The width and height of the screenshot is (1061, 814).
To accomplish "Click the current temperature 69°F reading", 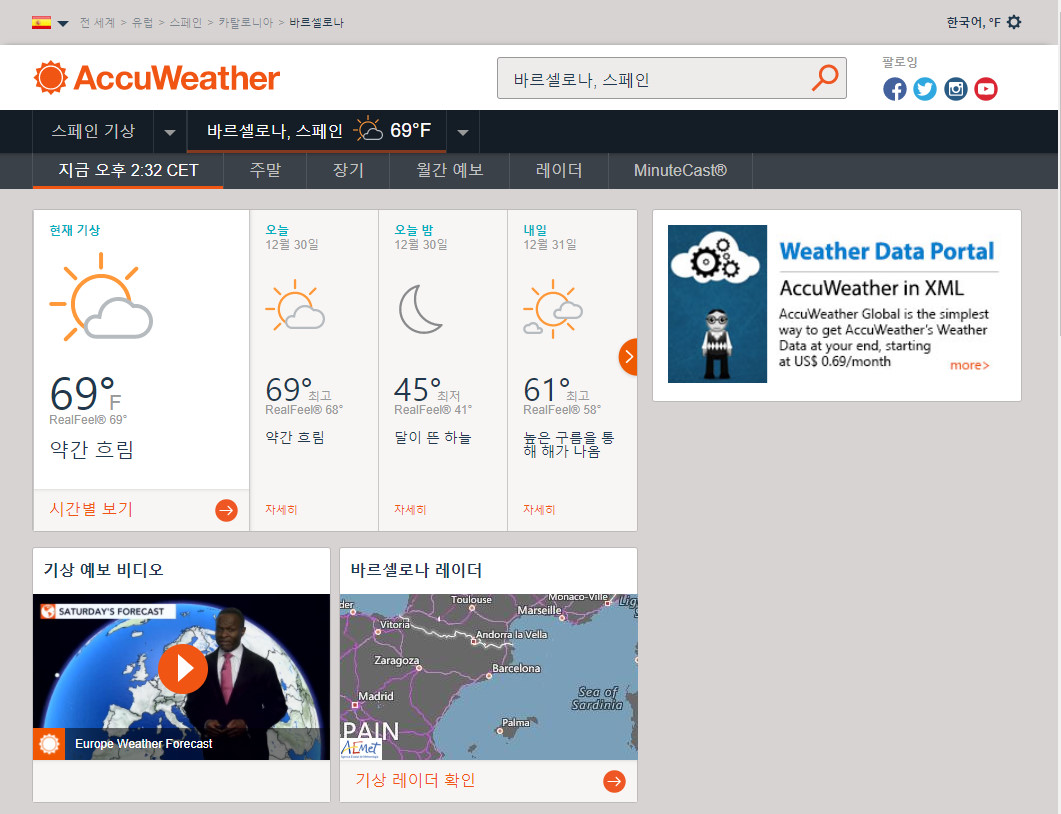I will point(86,393).
